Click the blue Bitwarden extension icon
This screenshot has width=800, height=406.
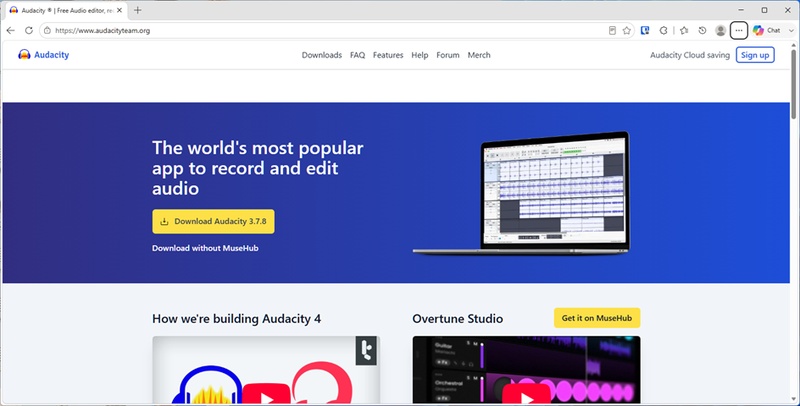tap(645, 31)
